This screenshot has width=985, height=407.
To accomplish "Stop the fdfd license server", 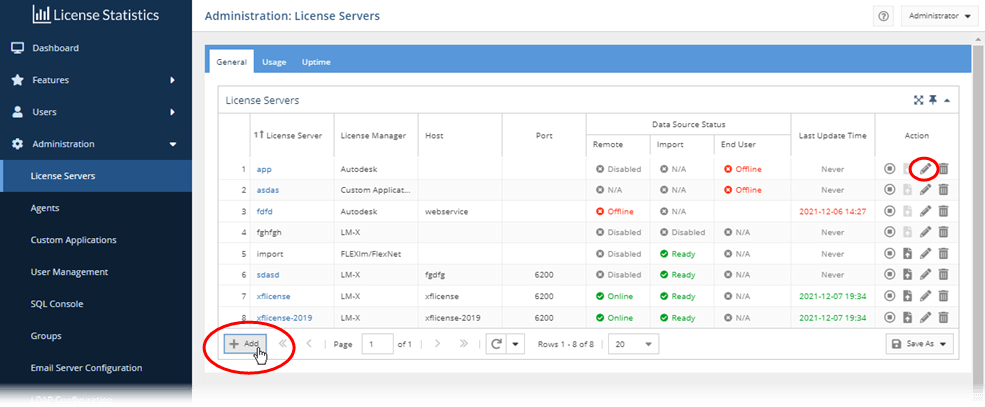I will [x=890, y=211].
